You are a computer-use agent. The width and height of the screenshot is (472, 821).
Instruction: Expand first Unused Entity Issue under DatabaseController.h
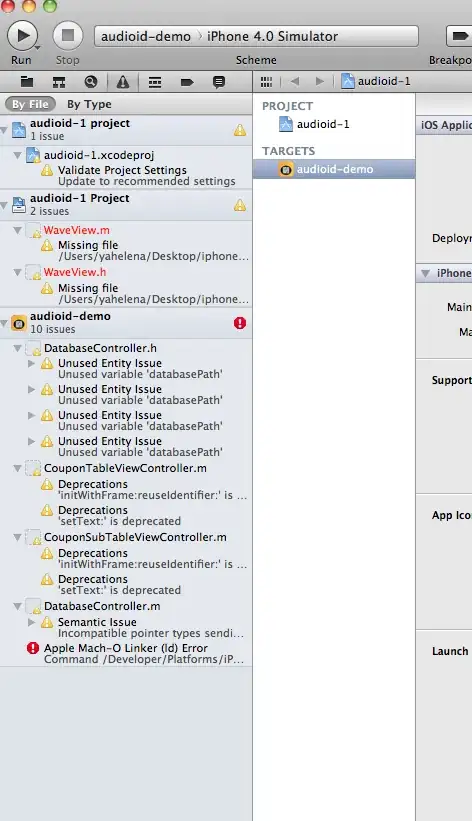pyautogui.click(x=31, y=363)
